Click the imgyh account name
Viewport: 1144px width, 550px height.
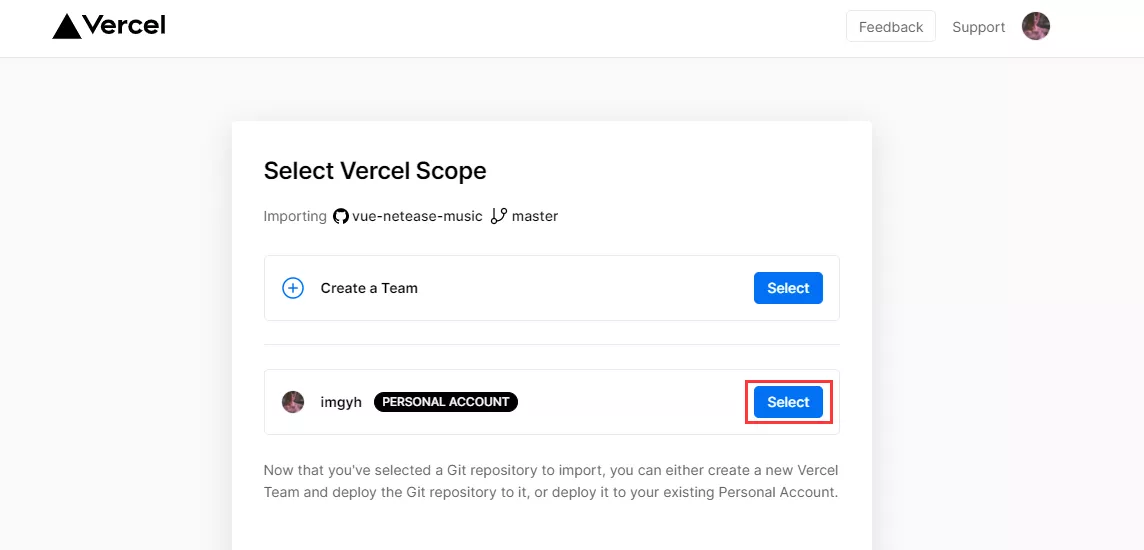(x=341, y=402)
